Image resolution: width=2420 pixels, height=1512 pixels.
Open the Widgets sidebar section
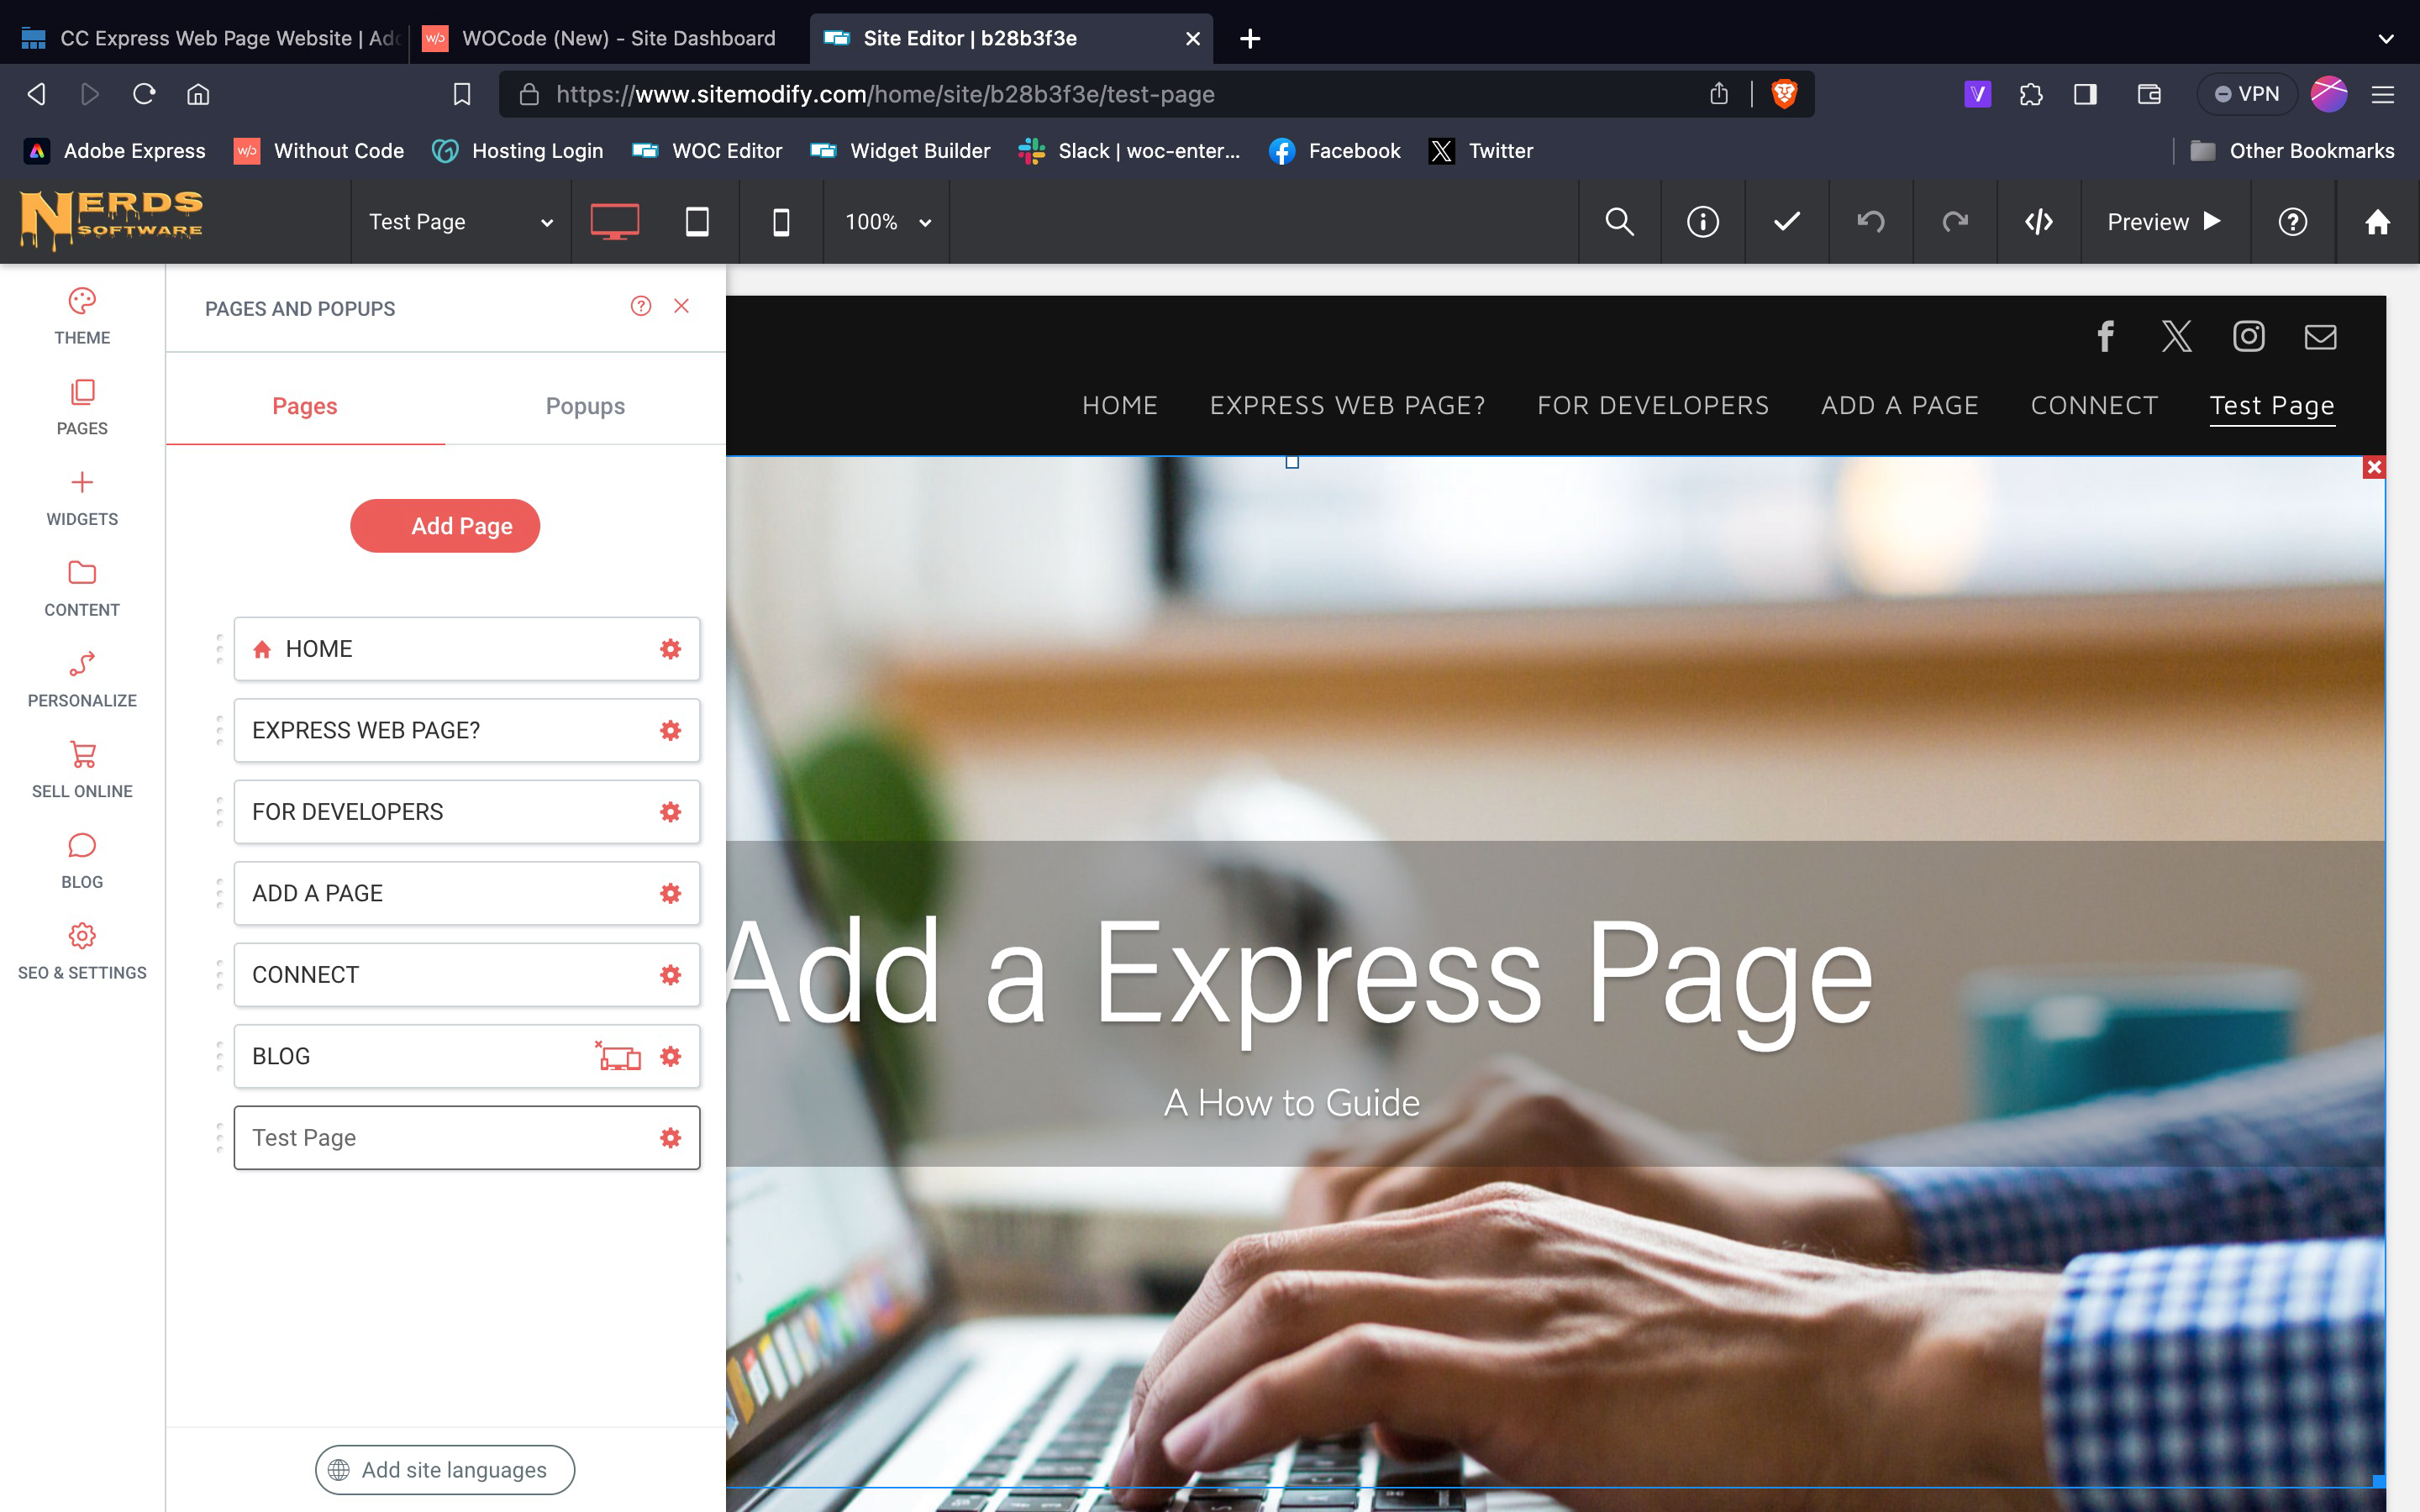pyautogui.click(x=82, y=497)
